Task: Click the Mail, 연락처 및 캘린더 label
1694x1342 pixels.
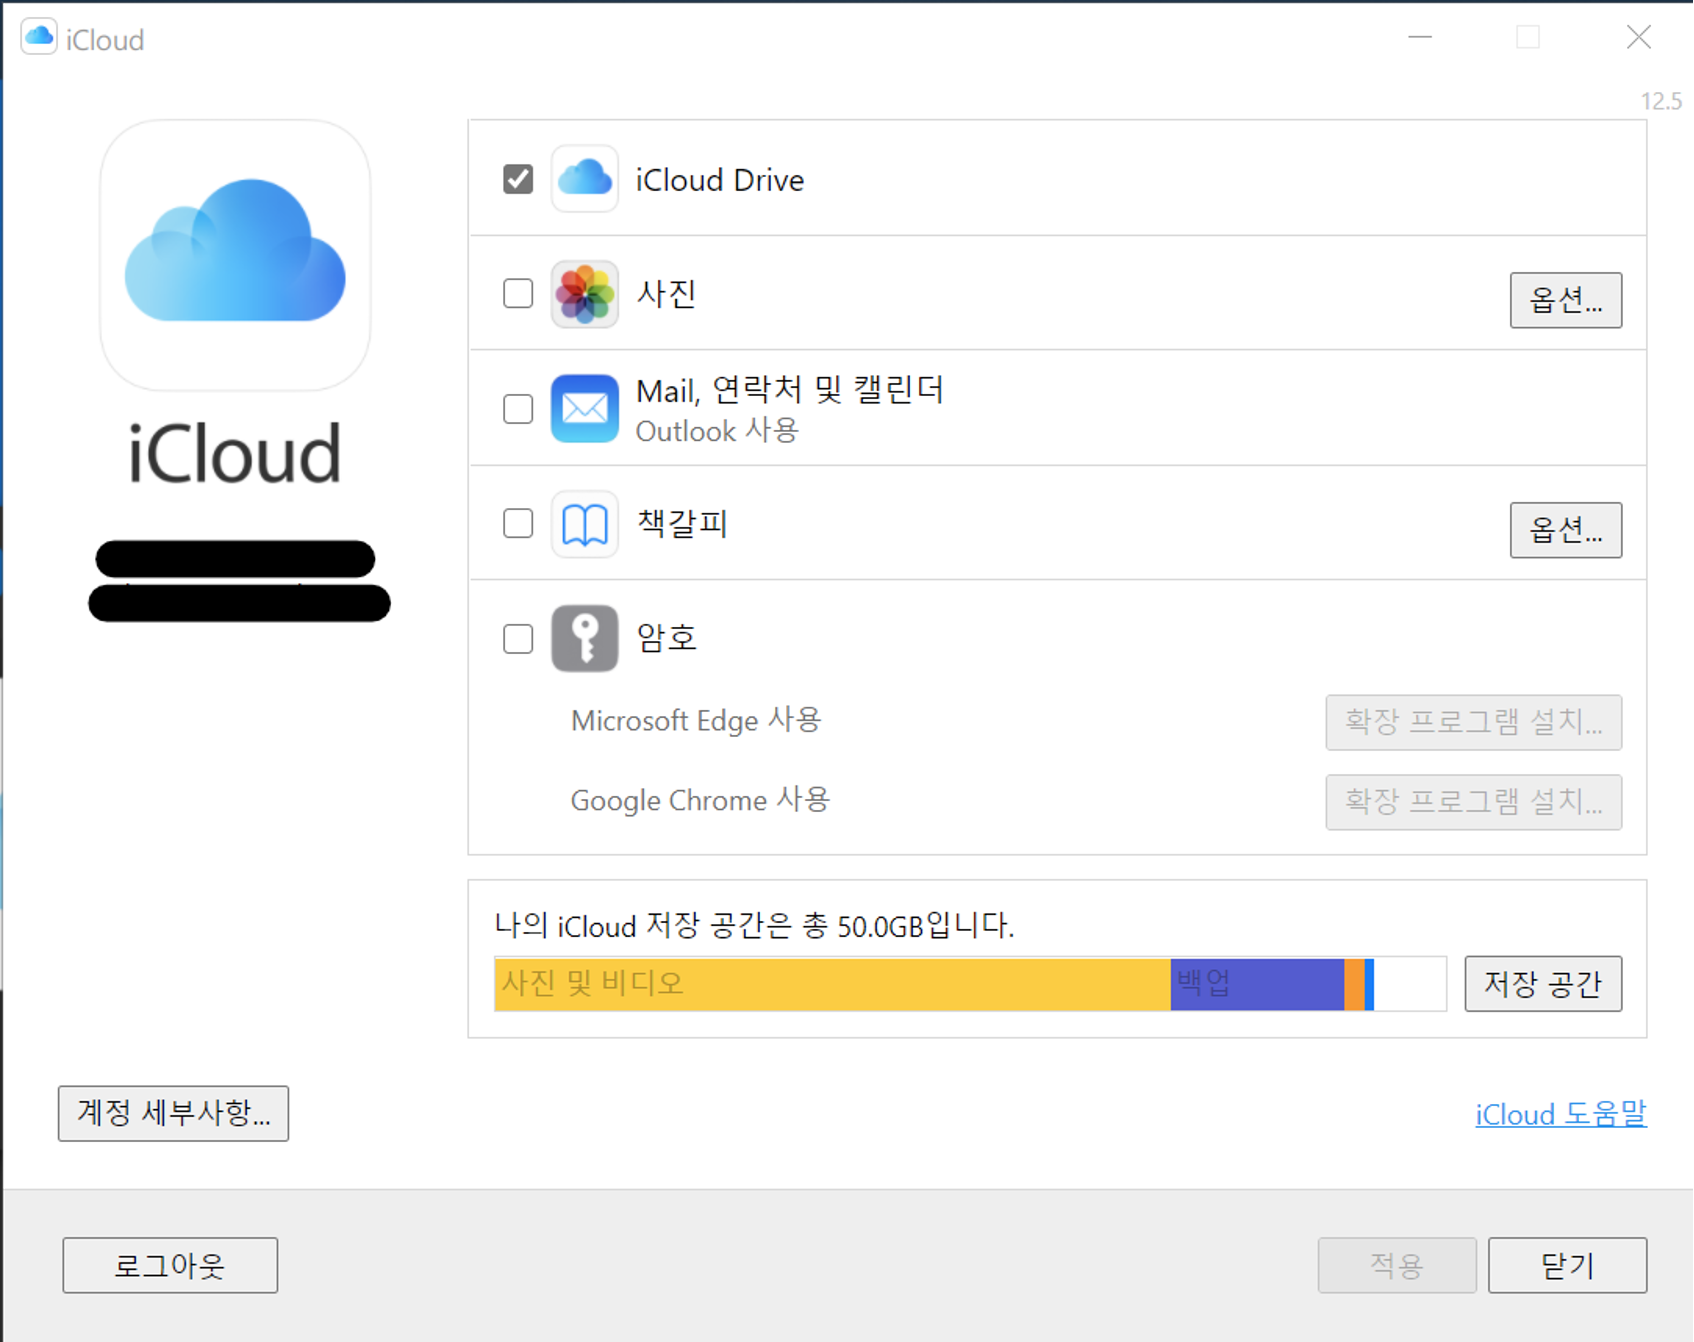Action: (790, 389)
